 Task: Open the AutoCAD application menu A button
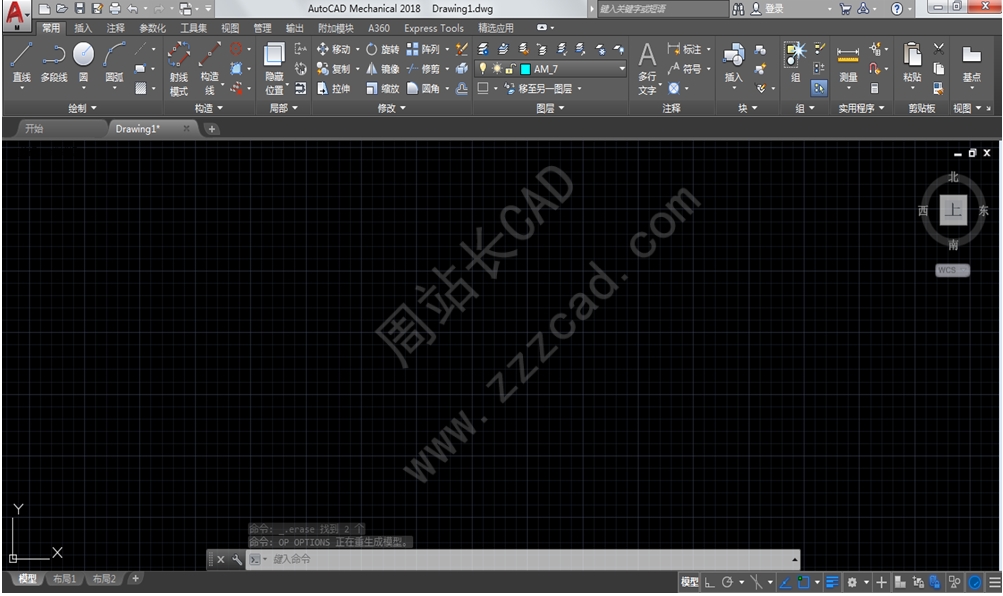pos(16,15)
